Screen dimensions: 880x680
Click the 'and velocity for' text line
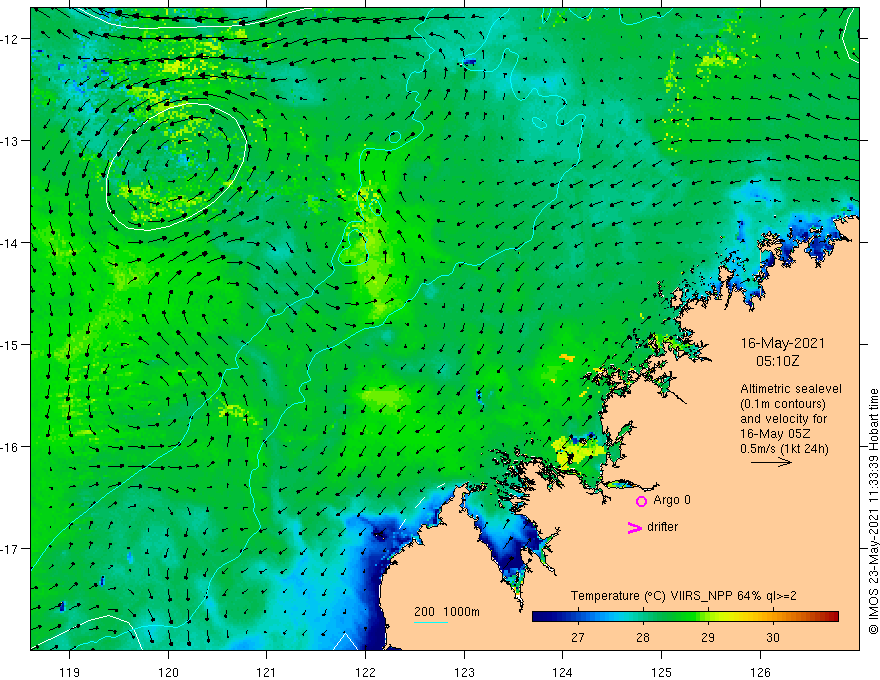pyautogui.click(x=783, y=419)
